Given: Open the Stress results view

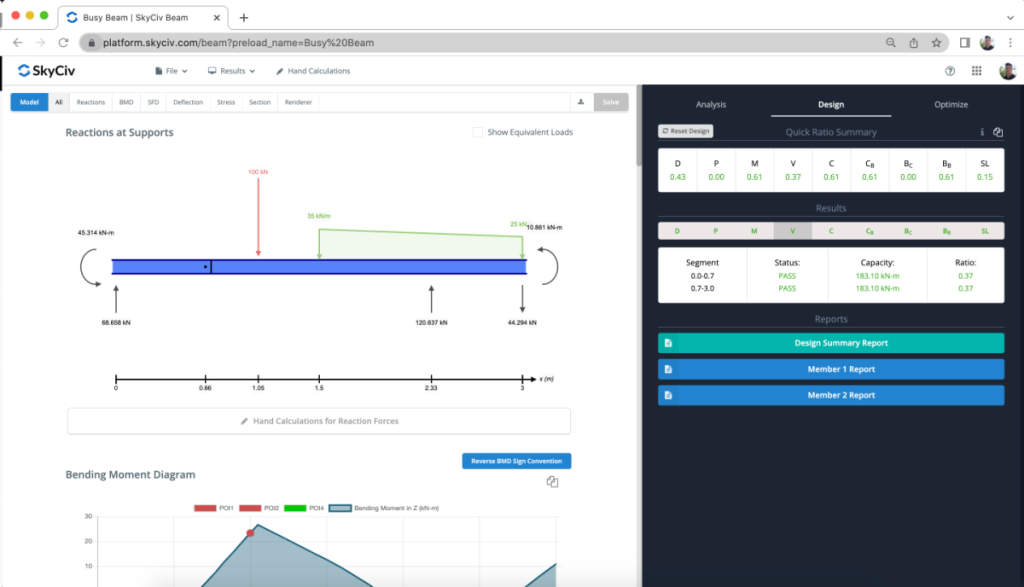Looking at the screenshot, I should 226,102.
